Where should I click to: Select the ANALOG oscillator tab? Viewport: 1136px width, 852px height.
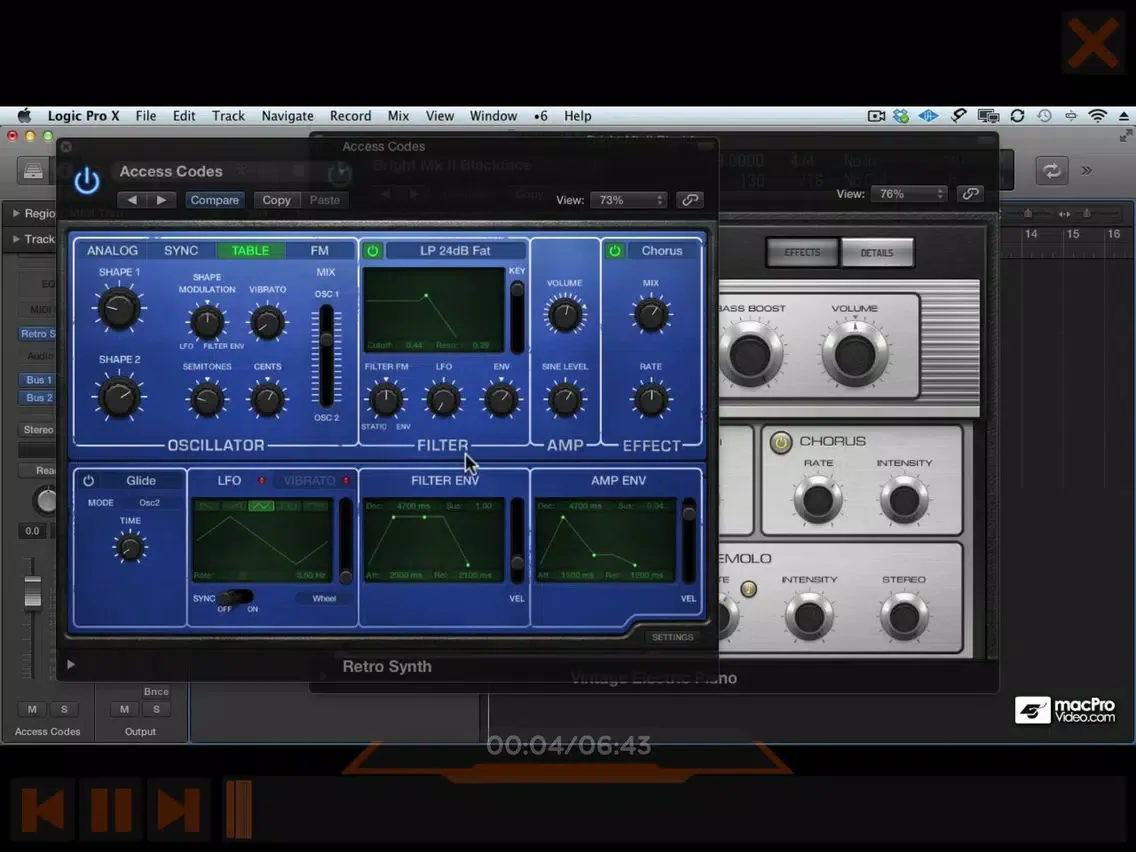112,251
